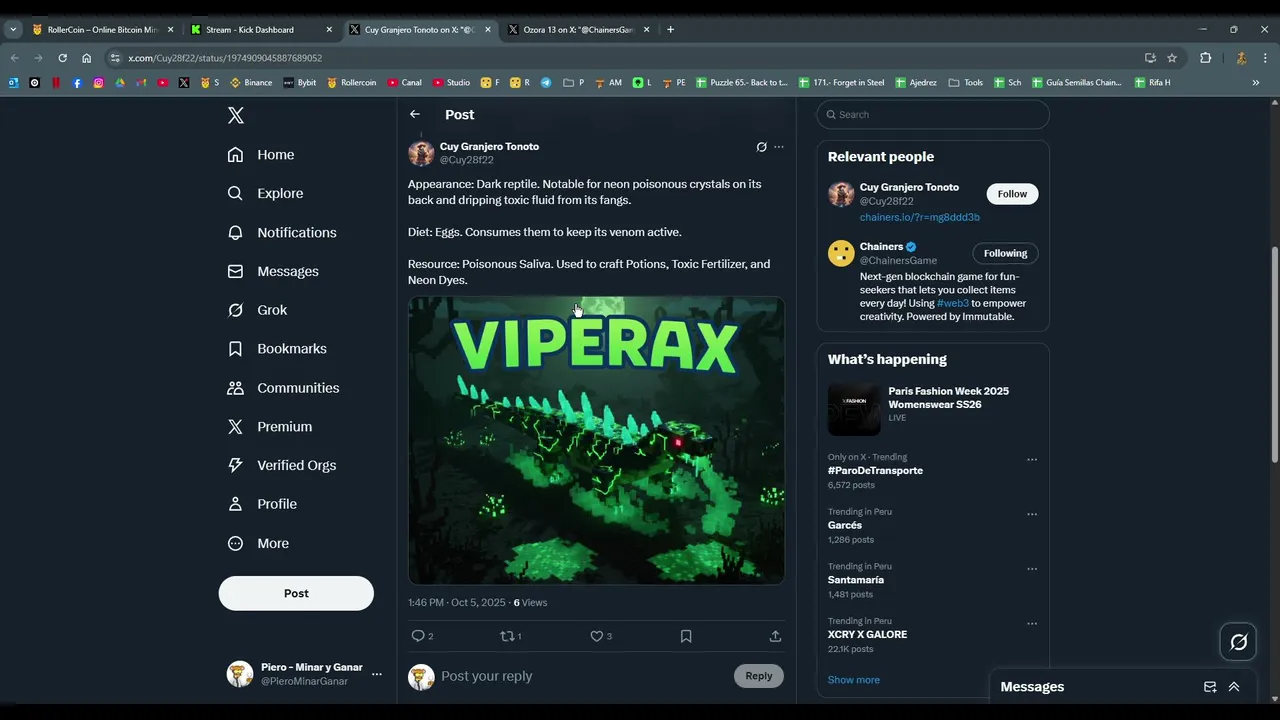1280x720 pixels.
Task: Open Cuy Granjero Tonoto avatar on post
Action: (421, 153)
